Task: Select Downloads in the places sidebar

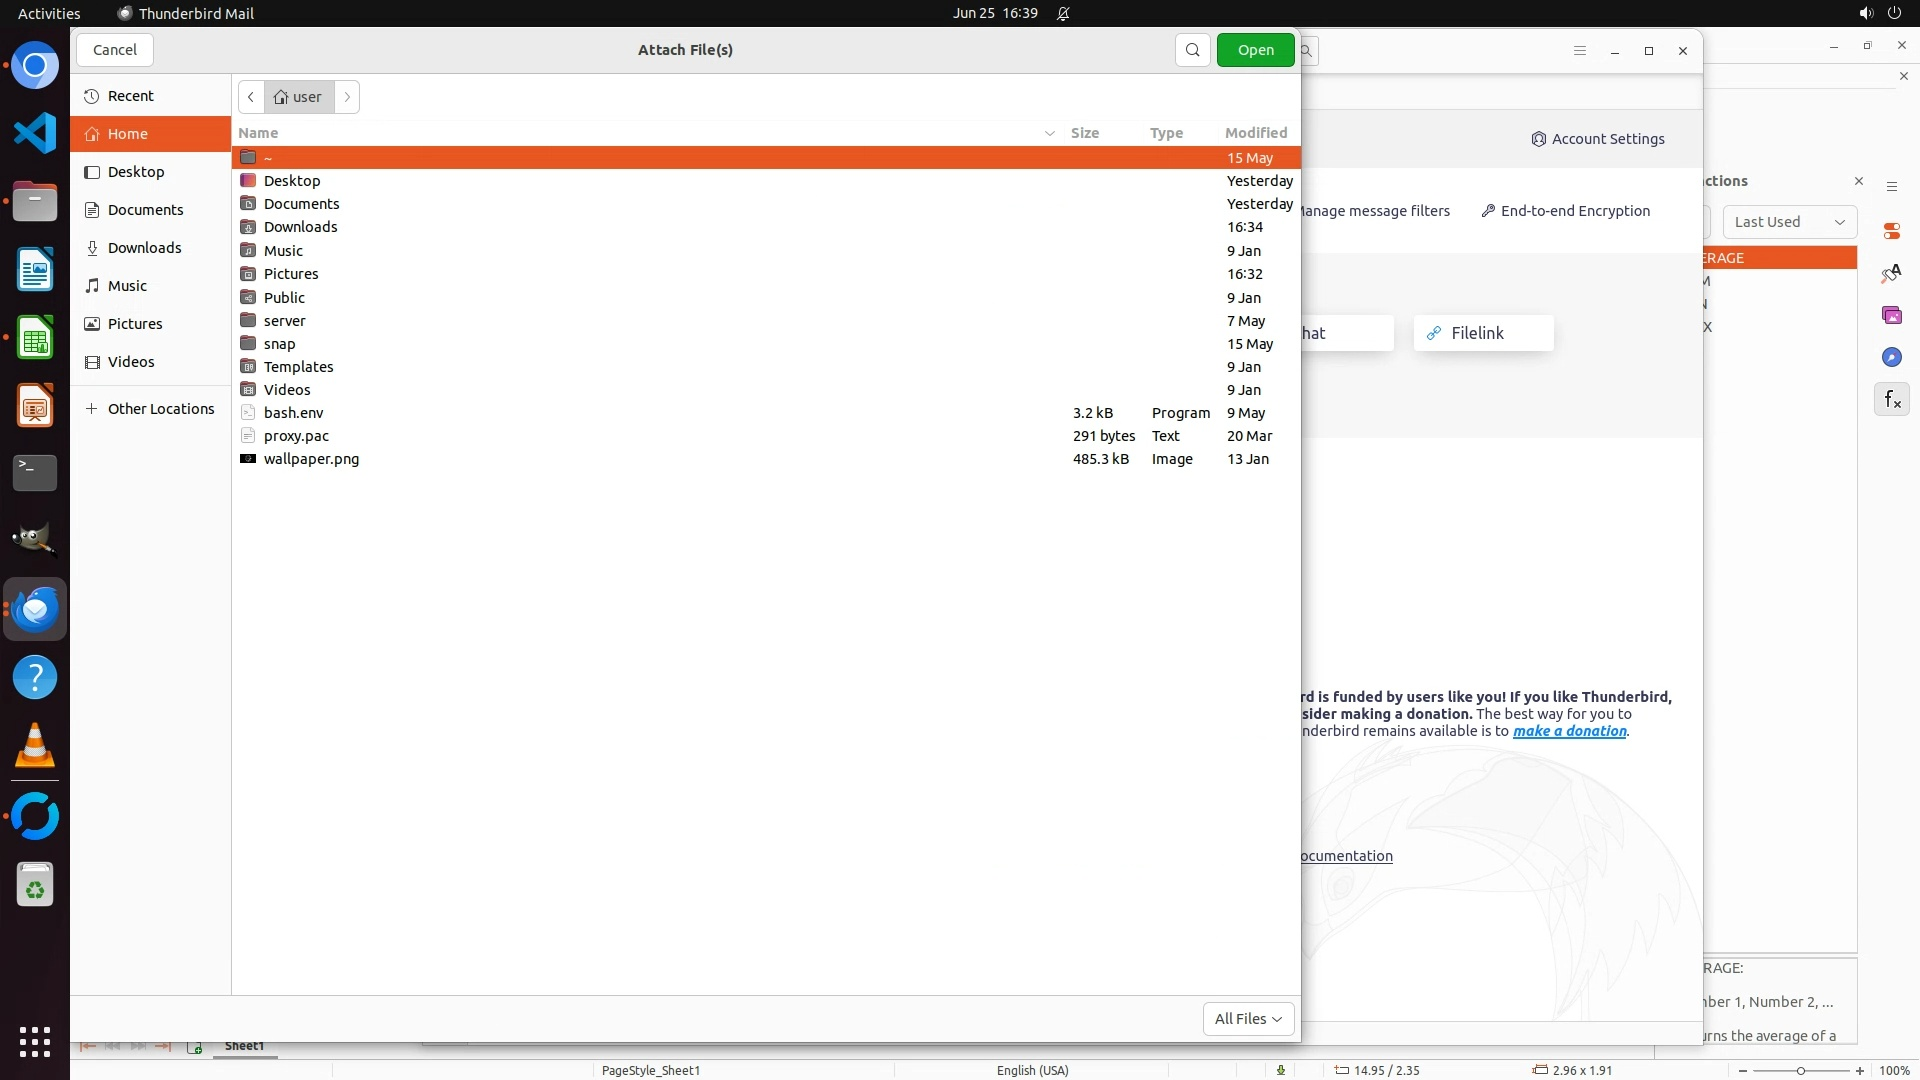Action: [x=144, y=248]
